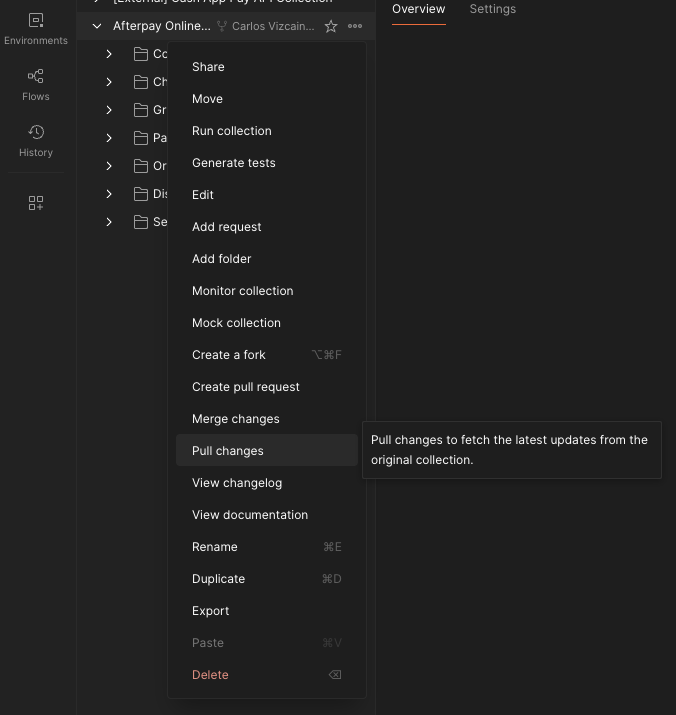Open the Flows sidebar panel

36,84
